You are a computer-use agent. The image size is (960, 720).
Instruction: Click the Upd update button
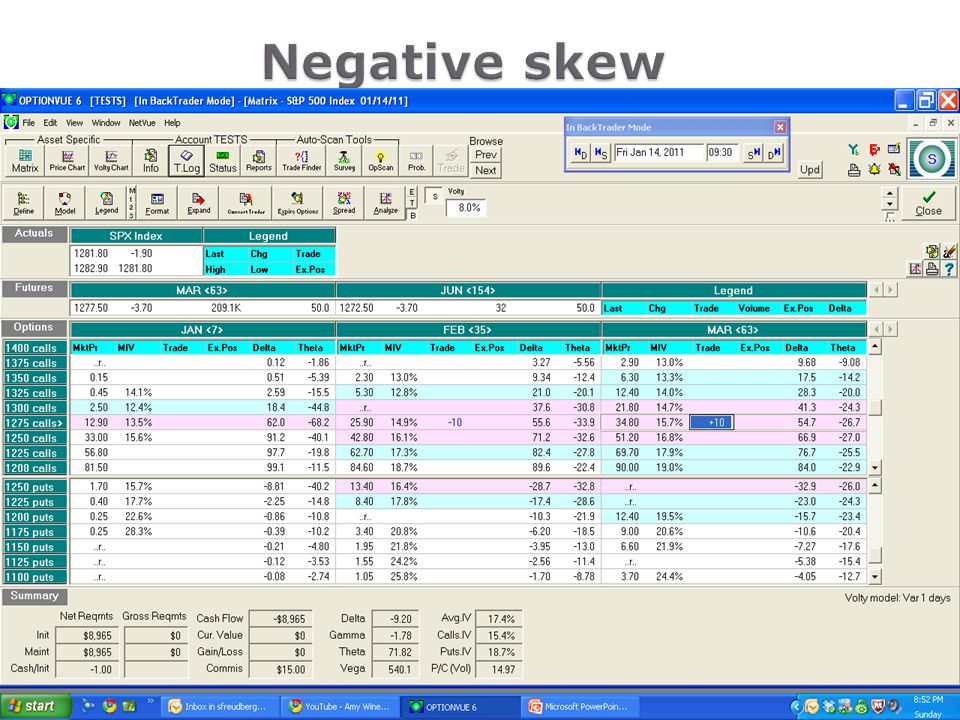pyautogui.click(x=809, y=170)
